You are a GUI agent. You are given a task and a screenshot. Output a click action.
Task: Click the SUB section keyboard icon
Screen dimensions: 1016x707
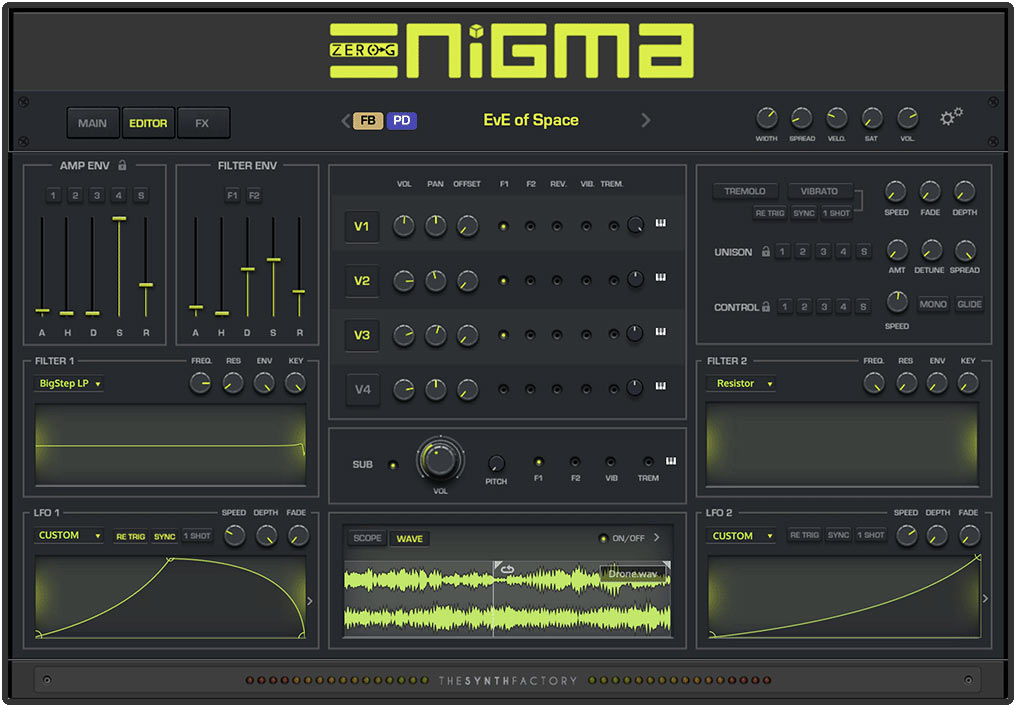(x=671, y=461)
